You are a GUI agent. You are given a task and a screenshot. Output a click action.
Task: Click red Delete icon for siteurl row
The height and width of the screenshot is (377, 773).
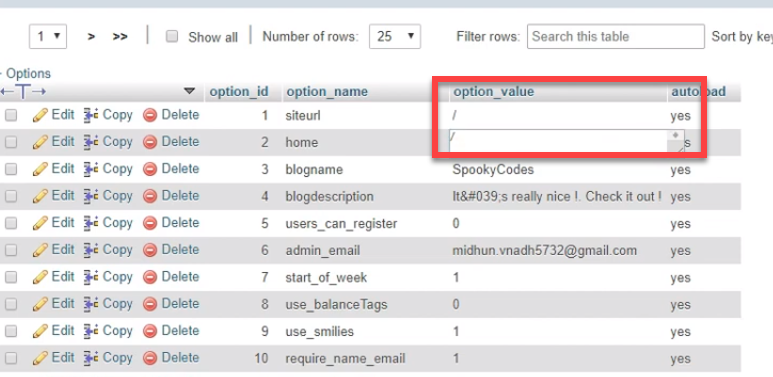click(150, 115)
